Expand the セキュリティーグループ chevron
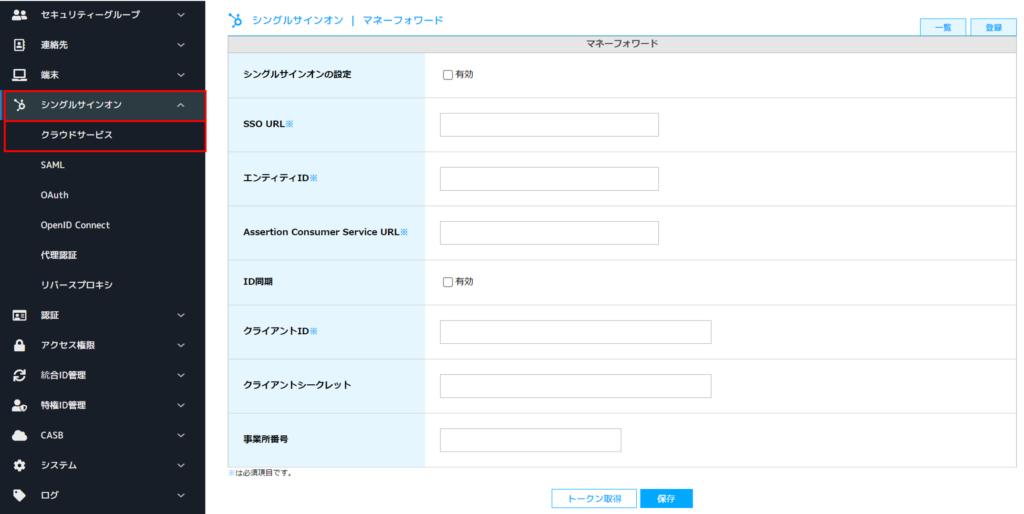Viewport: 1024px width, 514px height. point(181,14)
